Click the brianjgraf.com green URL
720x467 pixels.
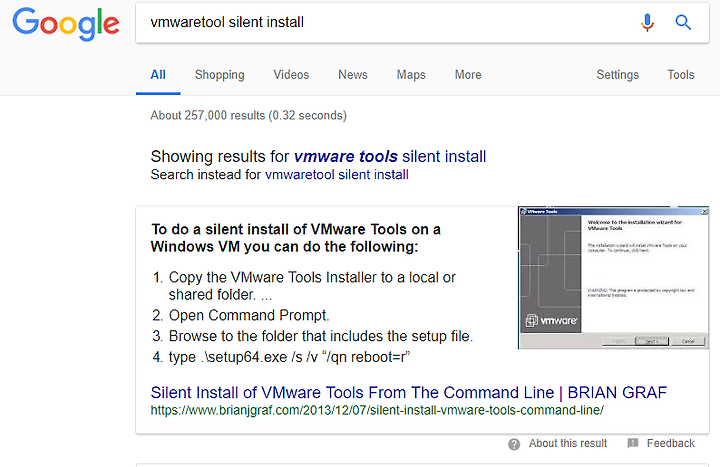377,410
